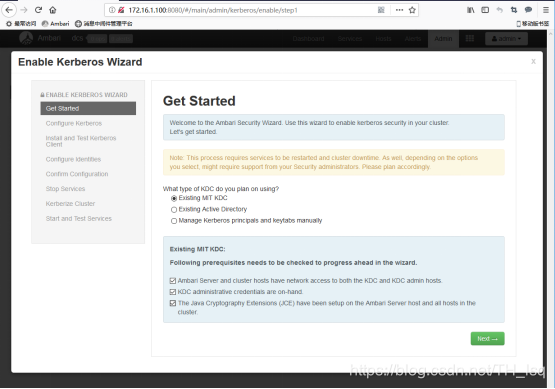Bookmark this page with the star icon

point(412,10)
